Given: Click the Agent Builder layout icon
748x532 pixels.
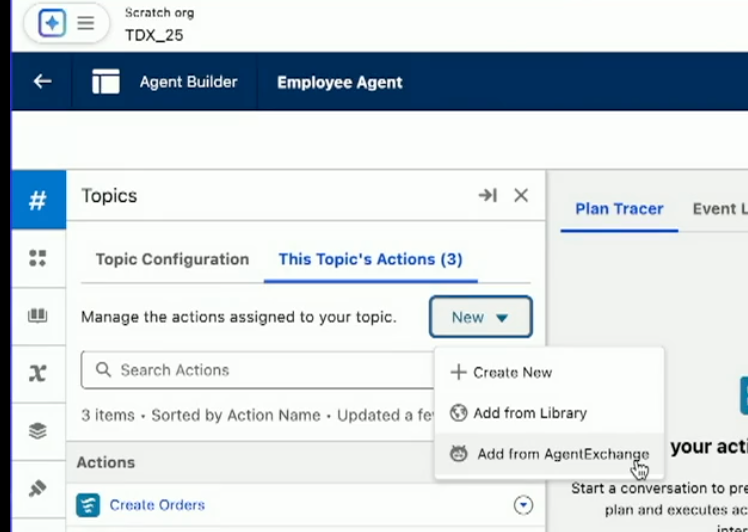Looking at the screenshot, I should point(106,82).
